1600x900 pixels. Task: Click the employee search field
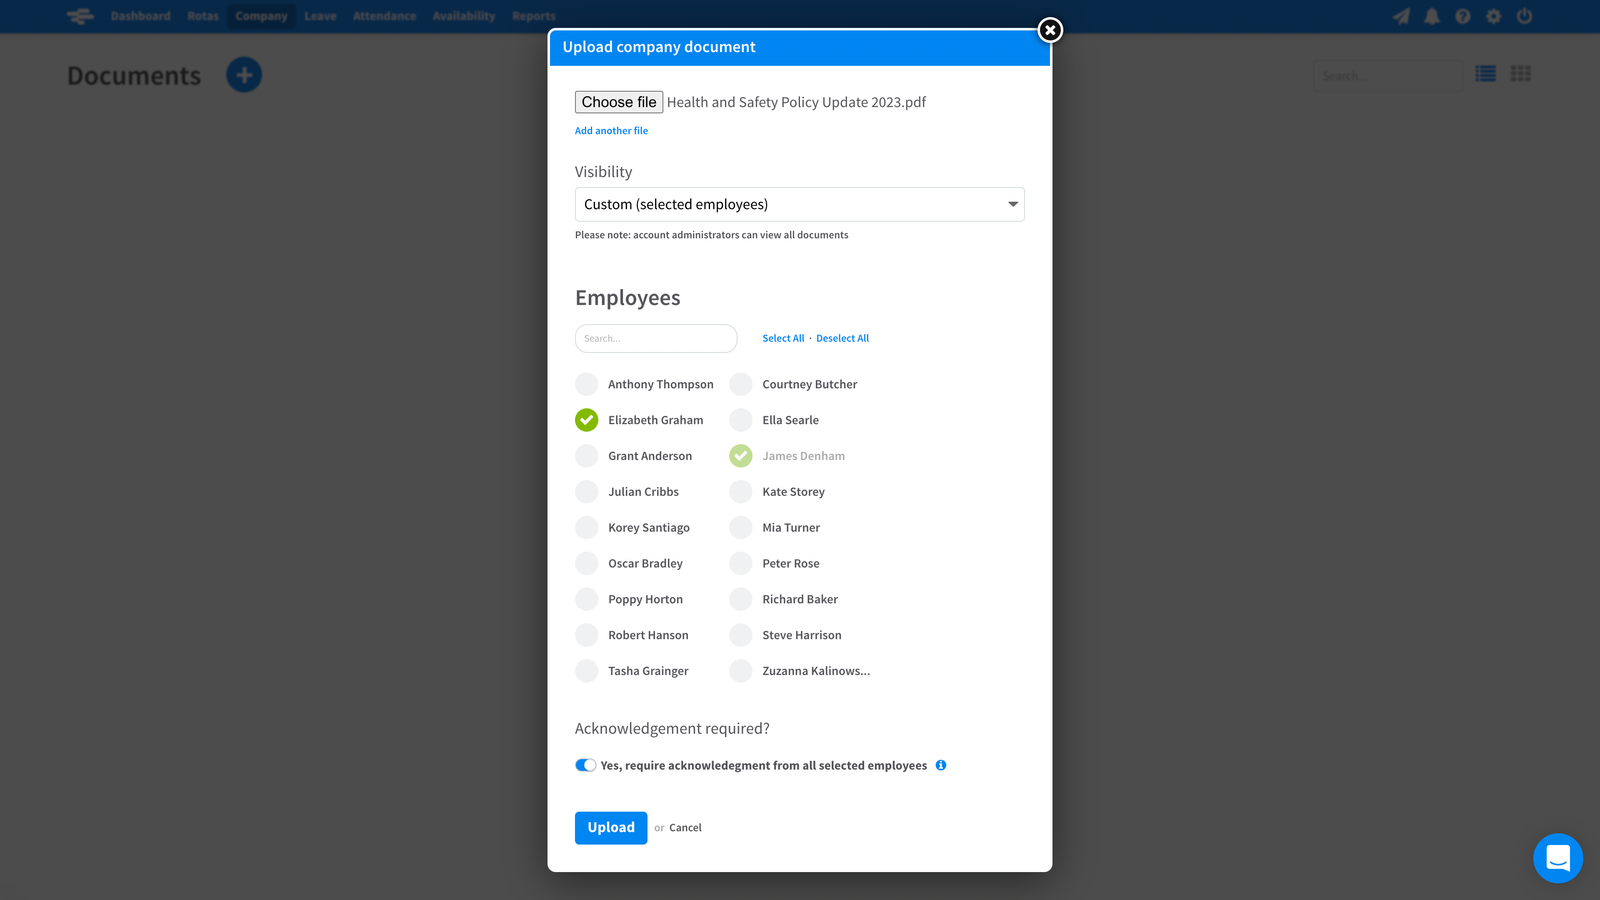(x=655, y=338)
